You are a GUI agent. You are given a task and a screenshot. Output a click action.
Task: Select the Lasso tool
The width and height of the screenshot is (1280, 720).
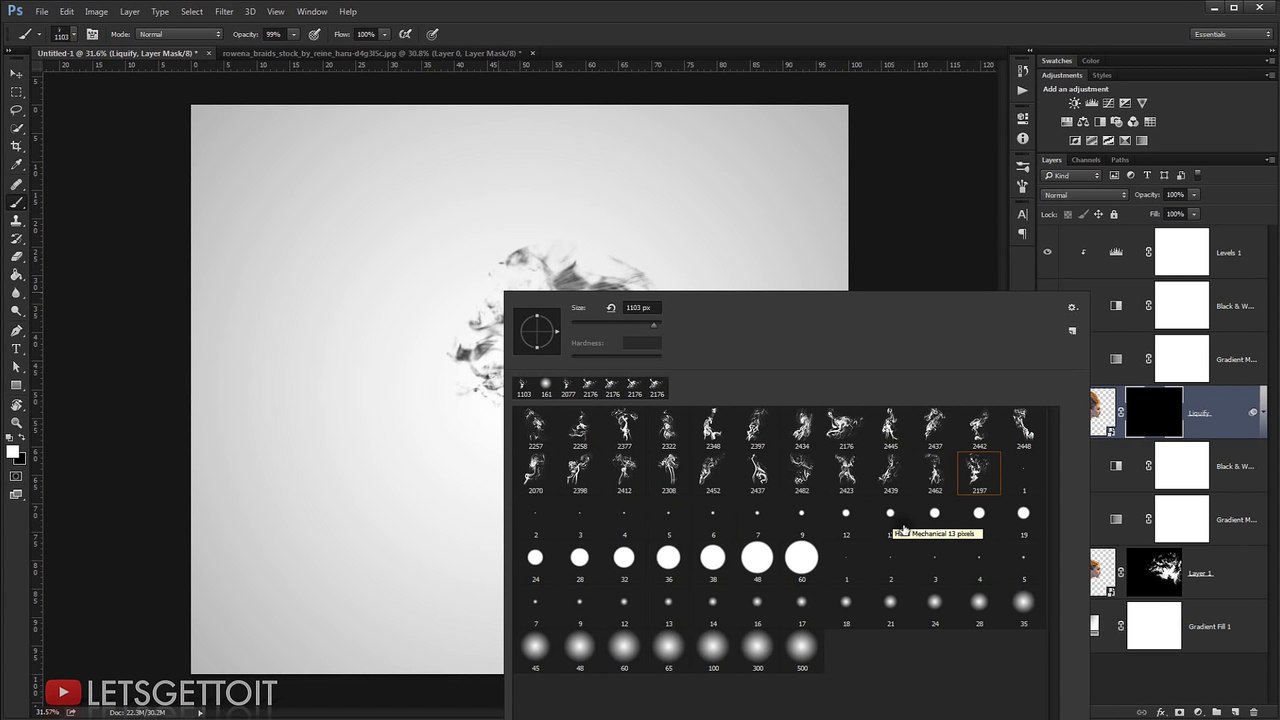coord(16,110)
